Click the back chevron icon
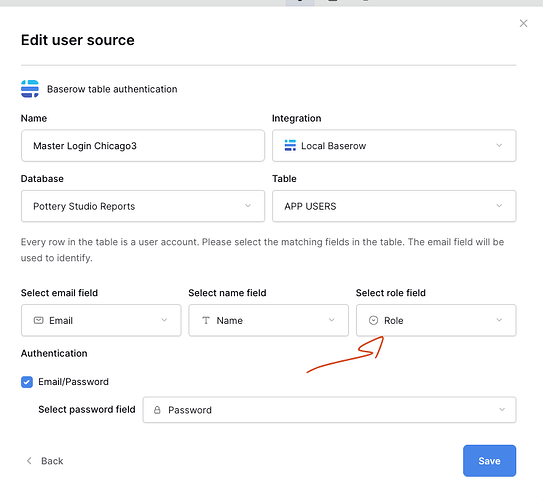 (29, 461)
